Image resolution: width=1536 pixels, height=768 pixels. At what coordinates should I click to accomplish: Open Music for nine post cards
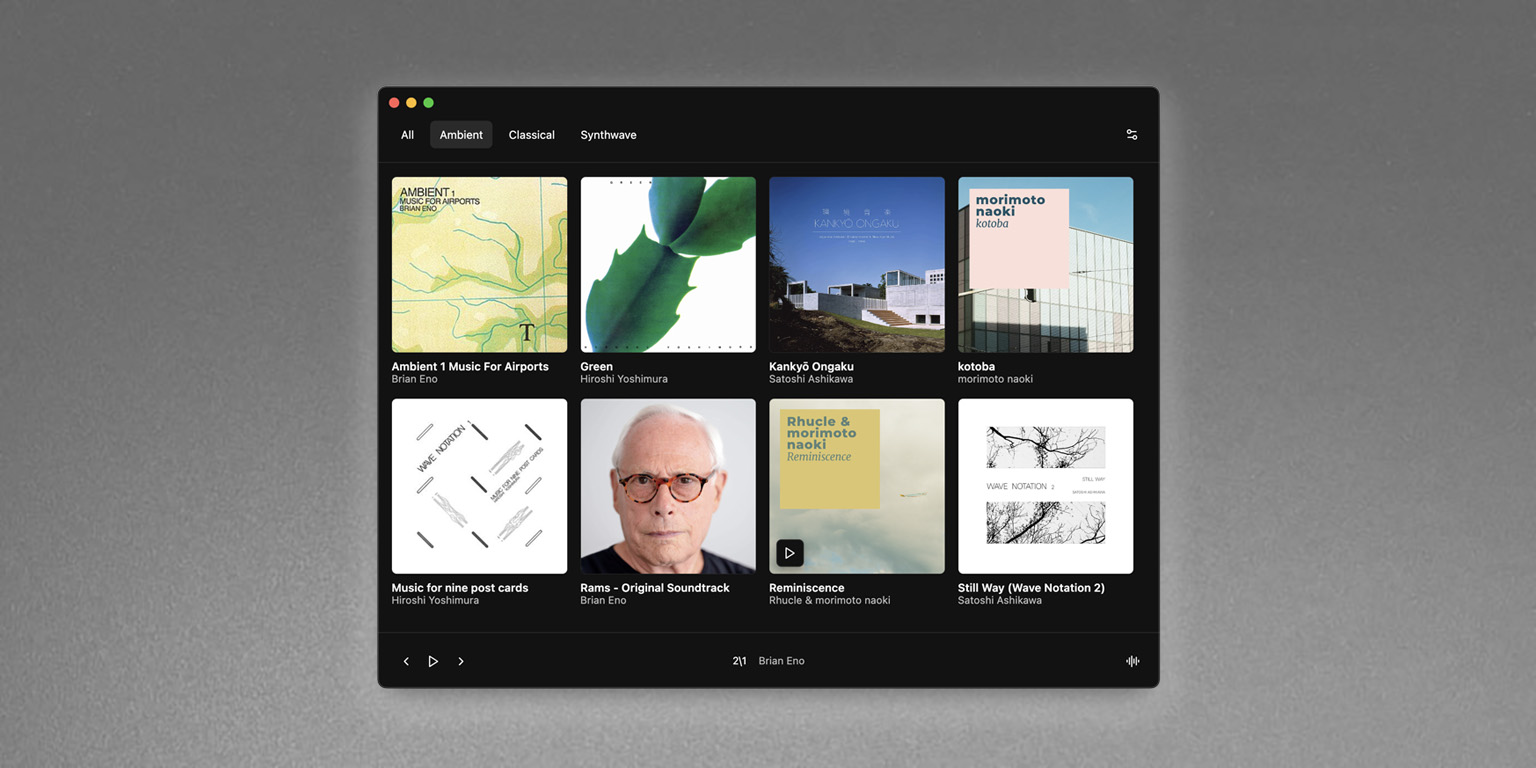pos(479,486)
